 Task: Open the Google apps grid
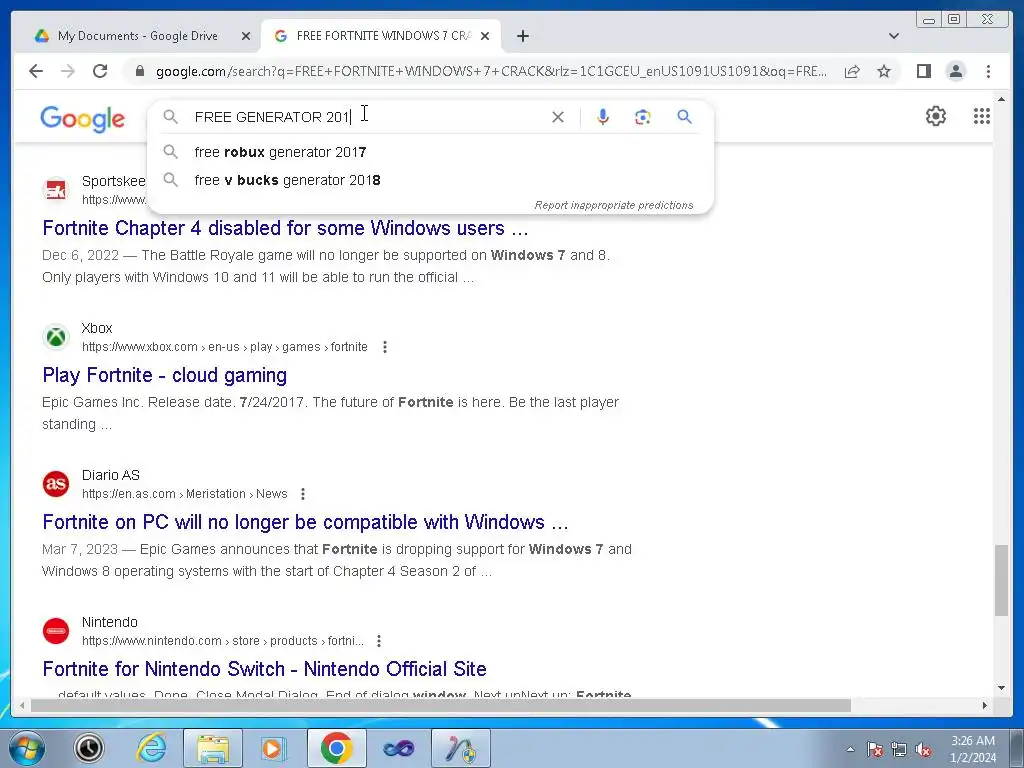point(982,116)
